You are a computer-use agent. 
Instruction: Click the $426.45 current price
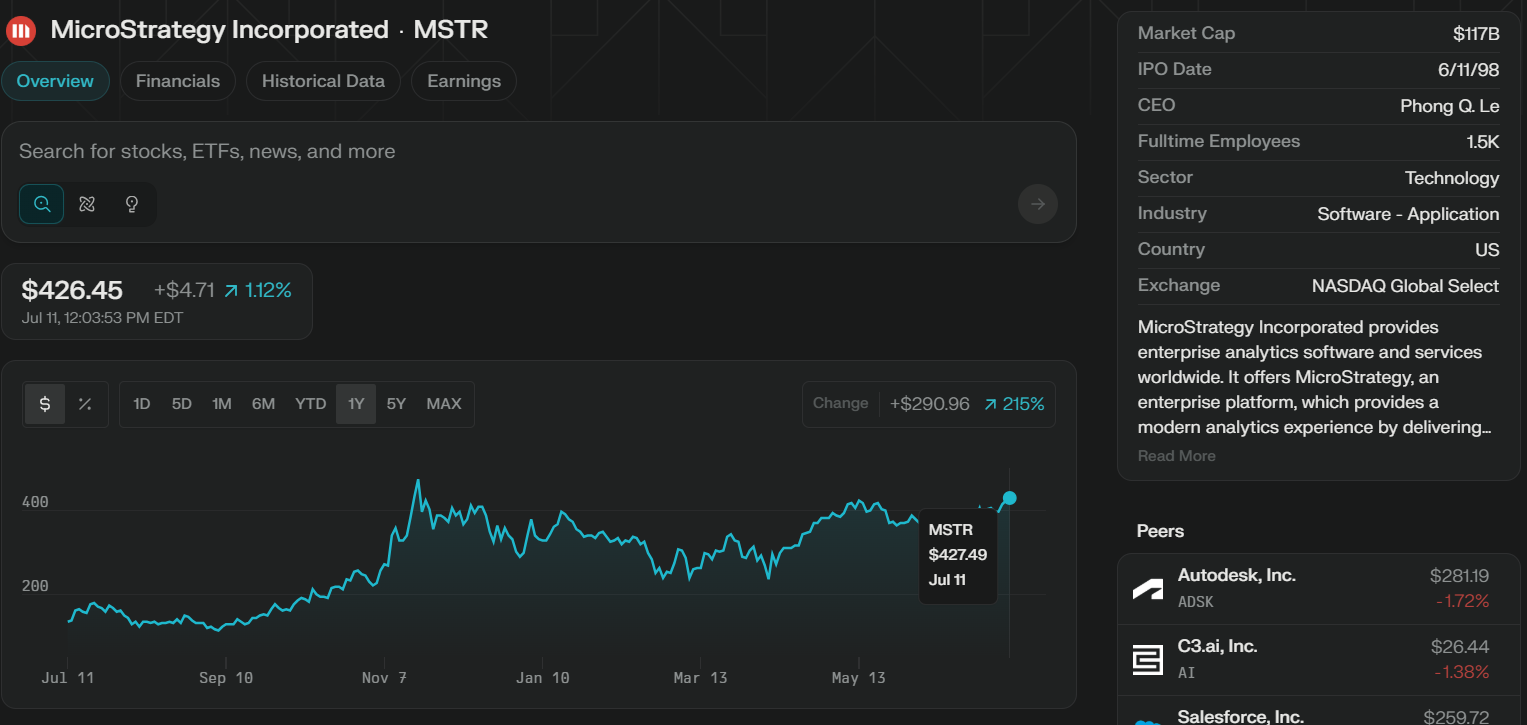[72, 291]
